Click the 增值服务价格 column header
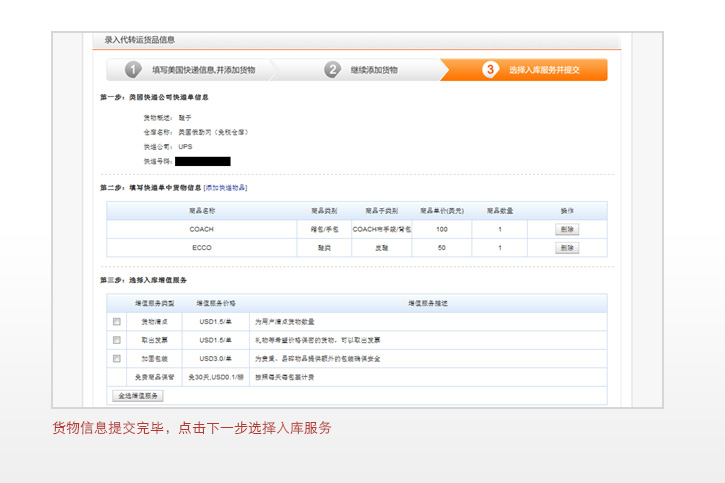The image size is (725, 483). click(x=216, y=302)
